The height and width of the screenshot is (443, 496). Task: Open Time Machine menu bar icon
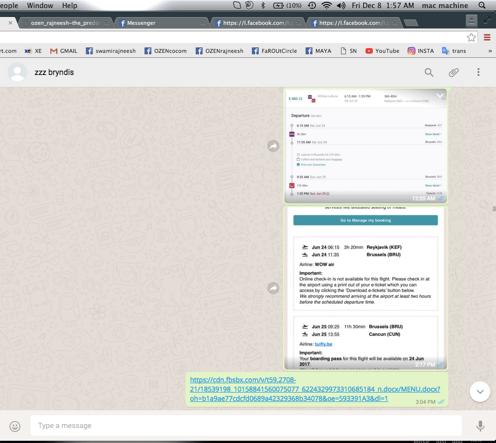coord(312,5)
